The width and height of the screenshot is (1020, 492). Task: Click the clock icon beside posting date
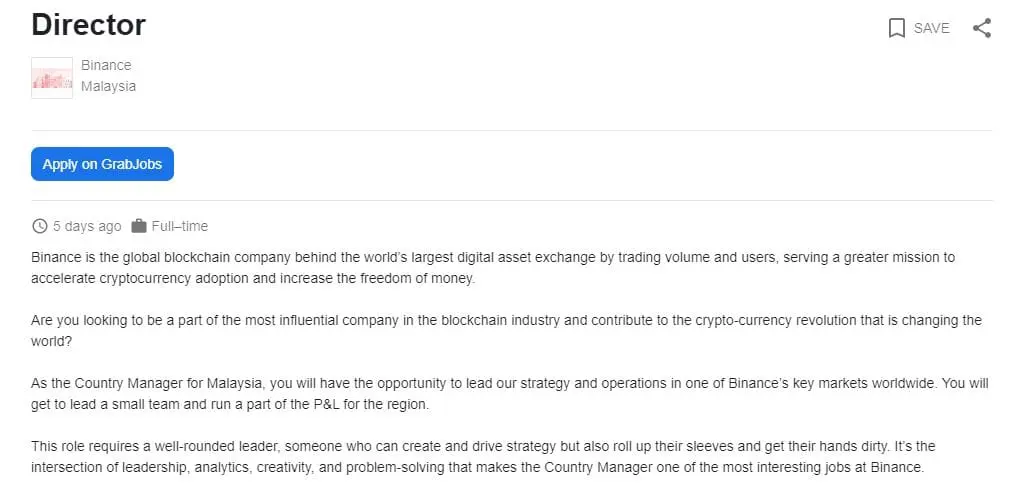pyautogui.click(x=40, y=226)
